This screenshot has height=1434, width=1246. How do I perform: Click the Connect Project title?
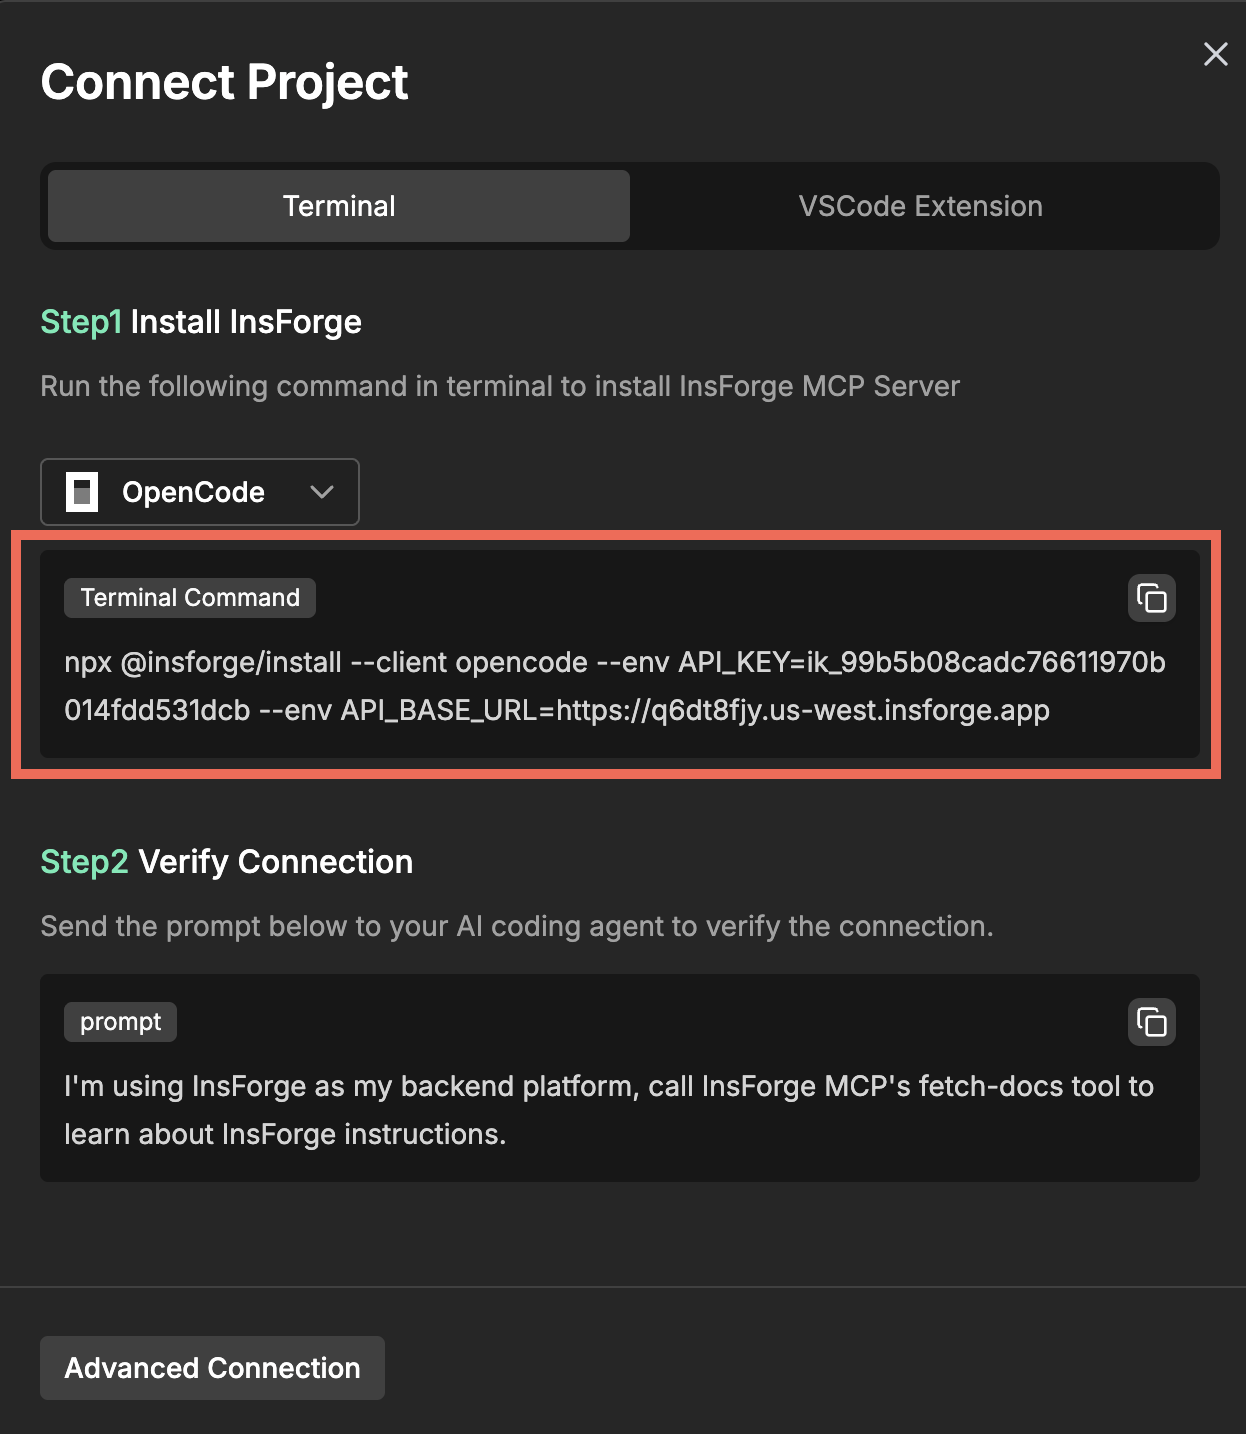tap(224, 82)
